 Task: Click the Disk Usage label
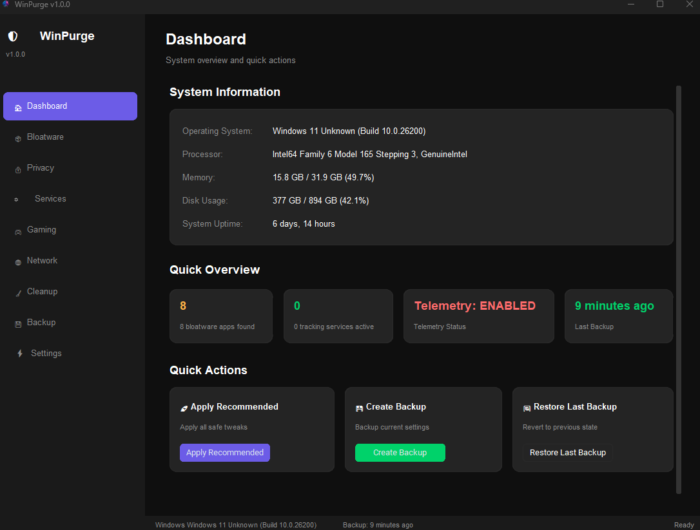[x=204, y=201]
